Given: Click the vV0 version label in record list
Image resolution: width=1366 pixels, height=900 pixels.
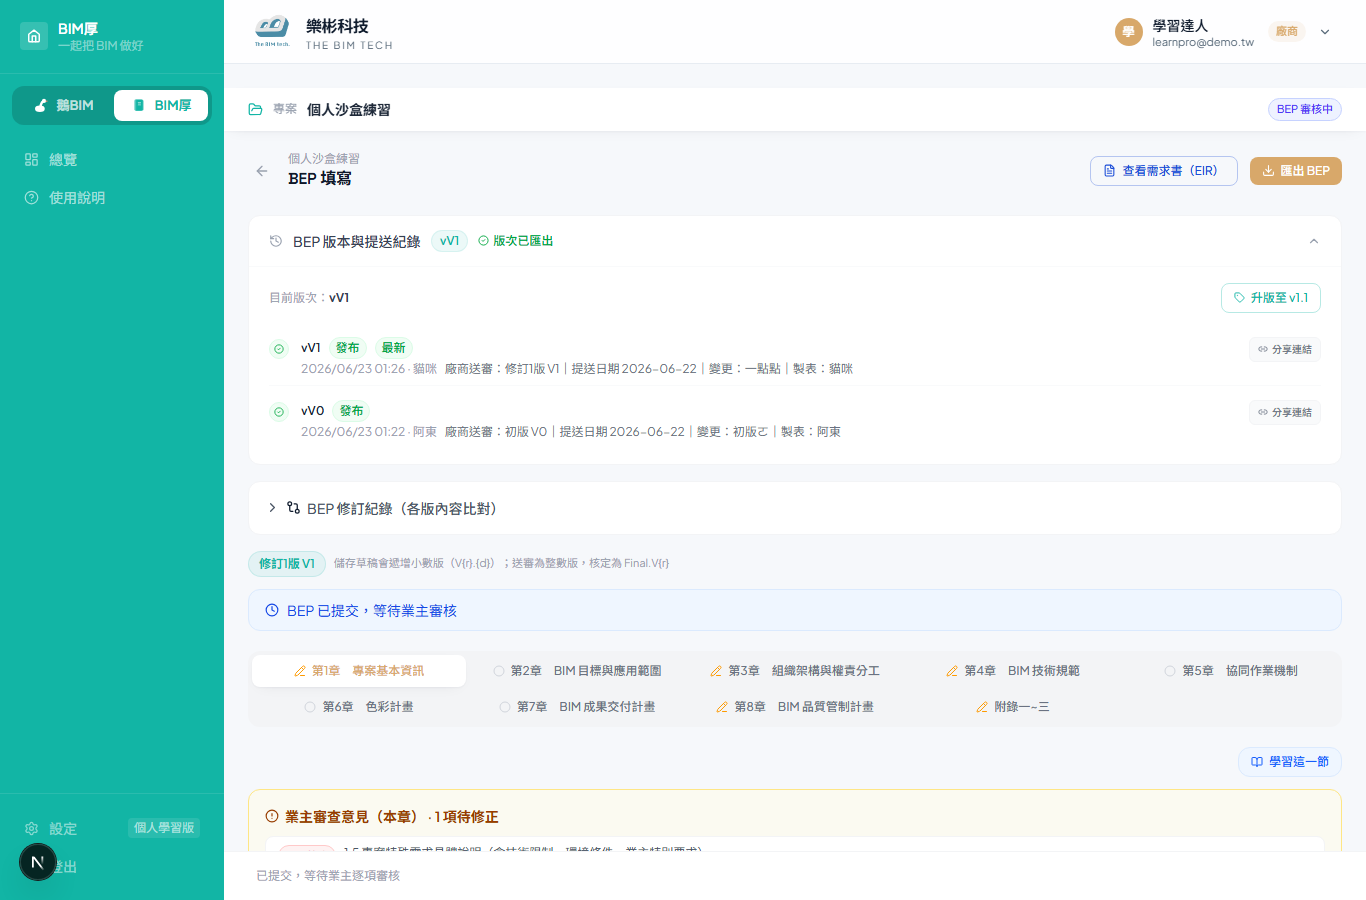Looking at the screenshot, I should (x=312, y=411).
